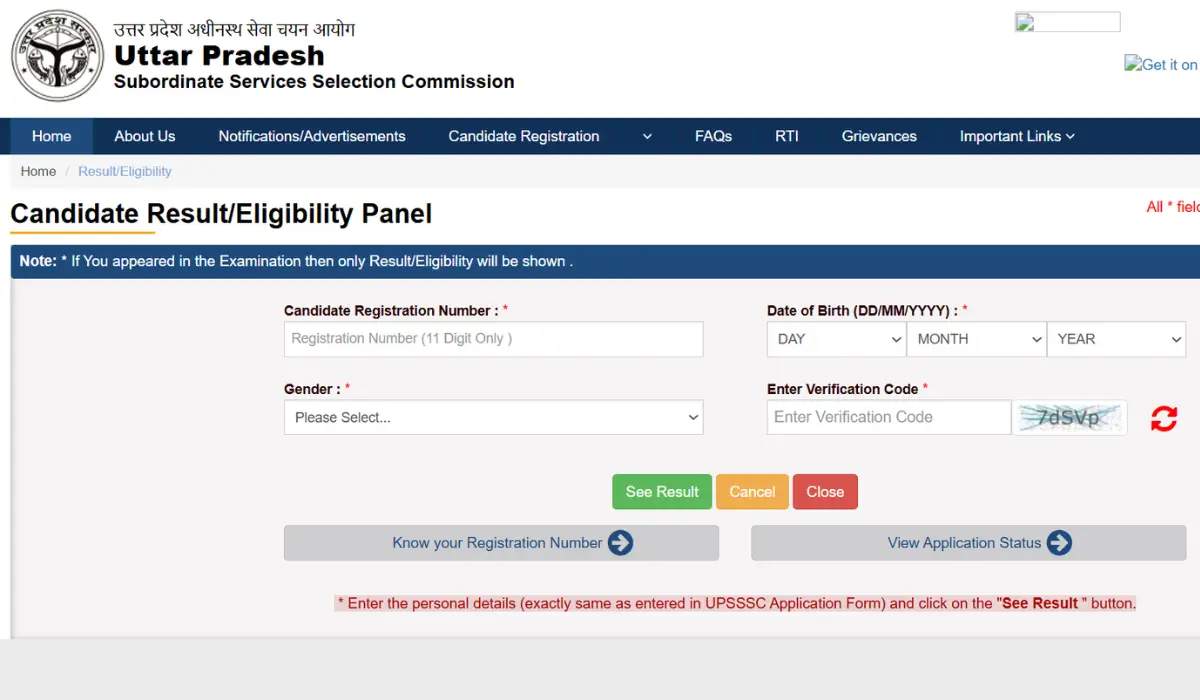The width and height of the screenshot is (1200, 700).
Task: Expand the Candidate Registration menu chevron
Action: coord(646,136)
